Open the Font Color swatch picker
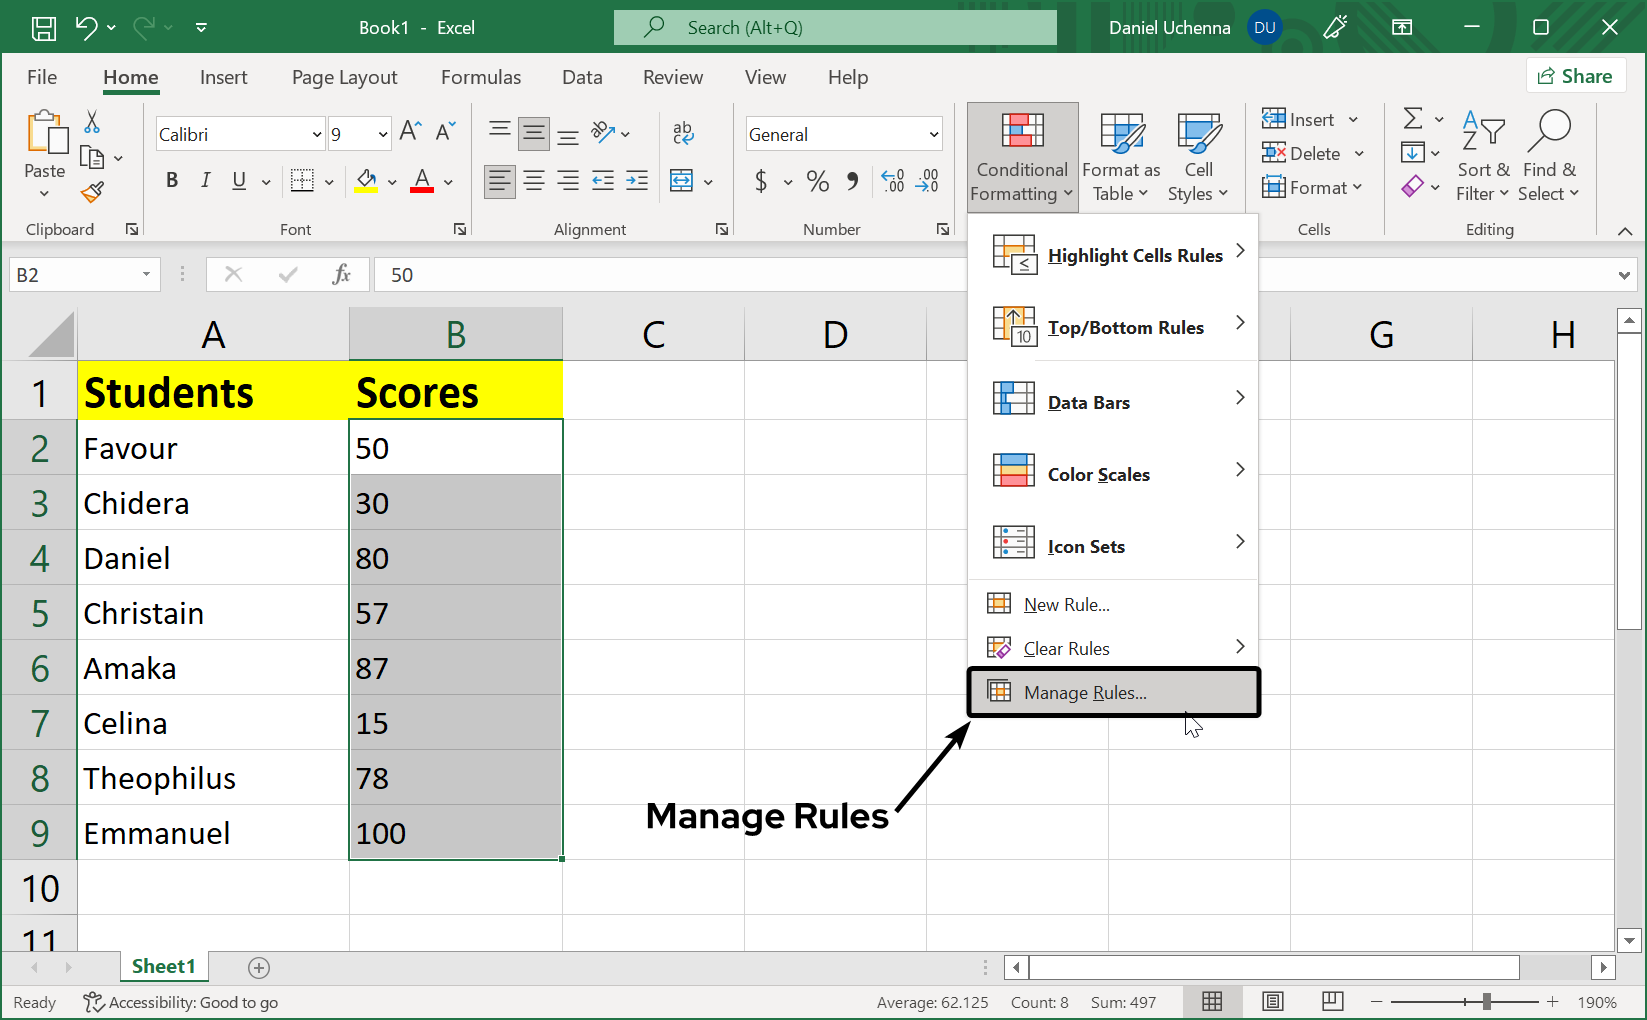This screenshot has width=1647, height=1020. pyautogui.click(x=447, y=181)
